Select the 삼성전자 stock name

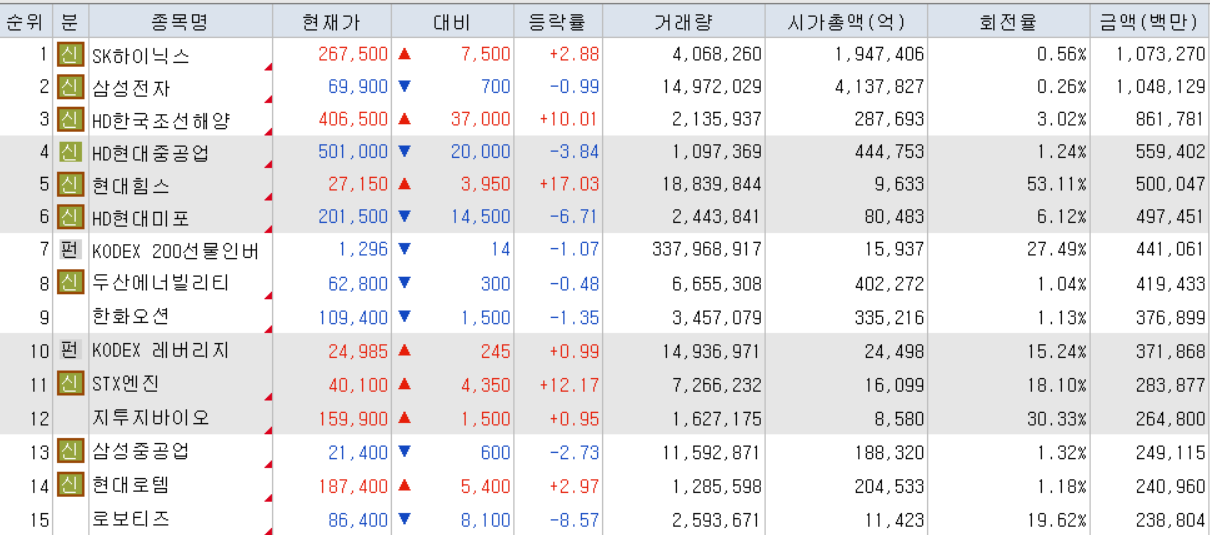tap(130, 87)
